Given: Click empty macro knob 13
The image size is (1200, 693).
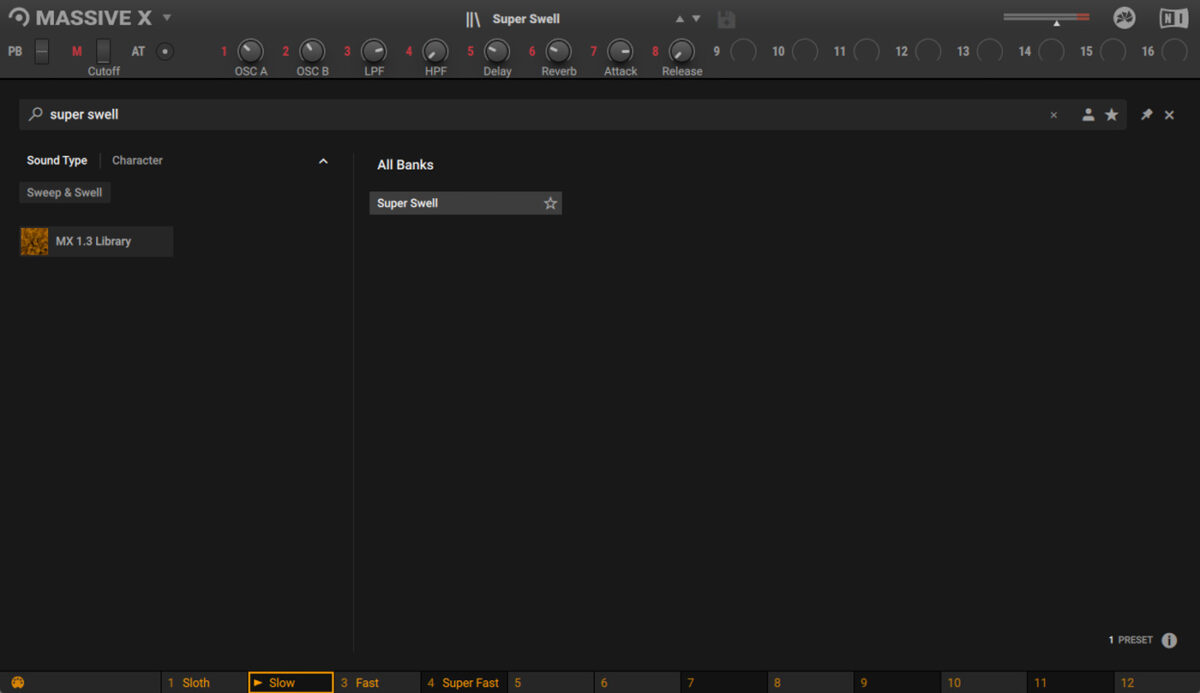Looking at the screenshot, I should point(990,51).
